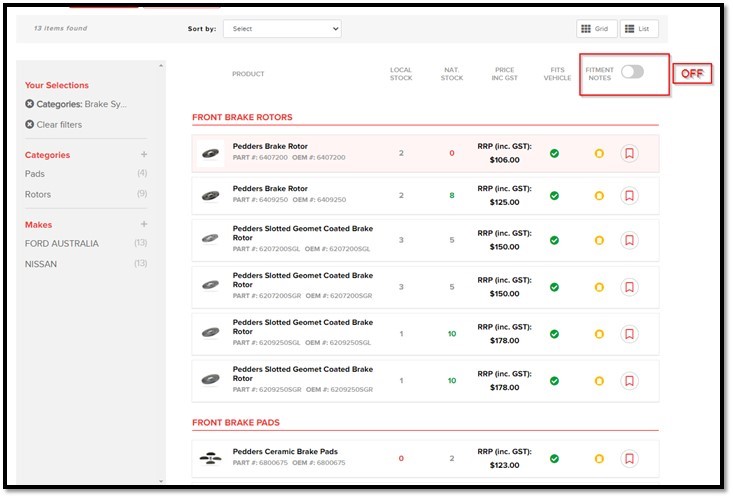
Task: Click fits-vehicle green check for rotor 6407200
Action: pos(554,153)
